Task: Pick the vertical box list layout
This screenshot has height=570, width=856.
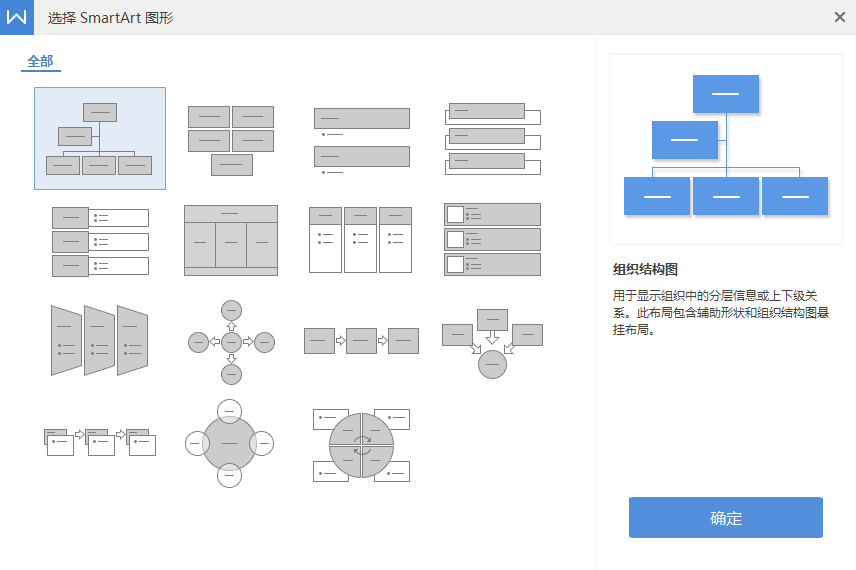Action: [x=492, y=139]
